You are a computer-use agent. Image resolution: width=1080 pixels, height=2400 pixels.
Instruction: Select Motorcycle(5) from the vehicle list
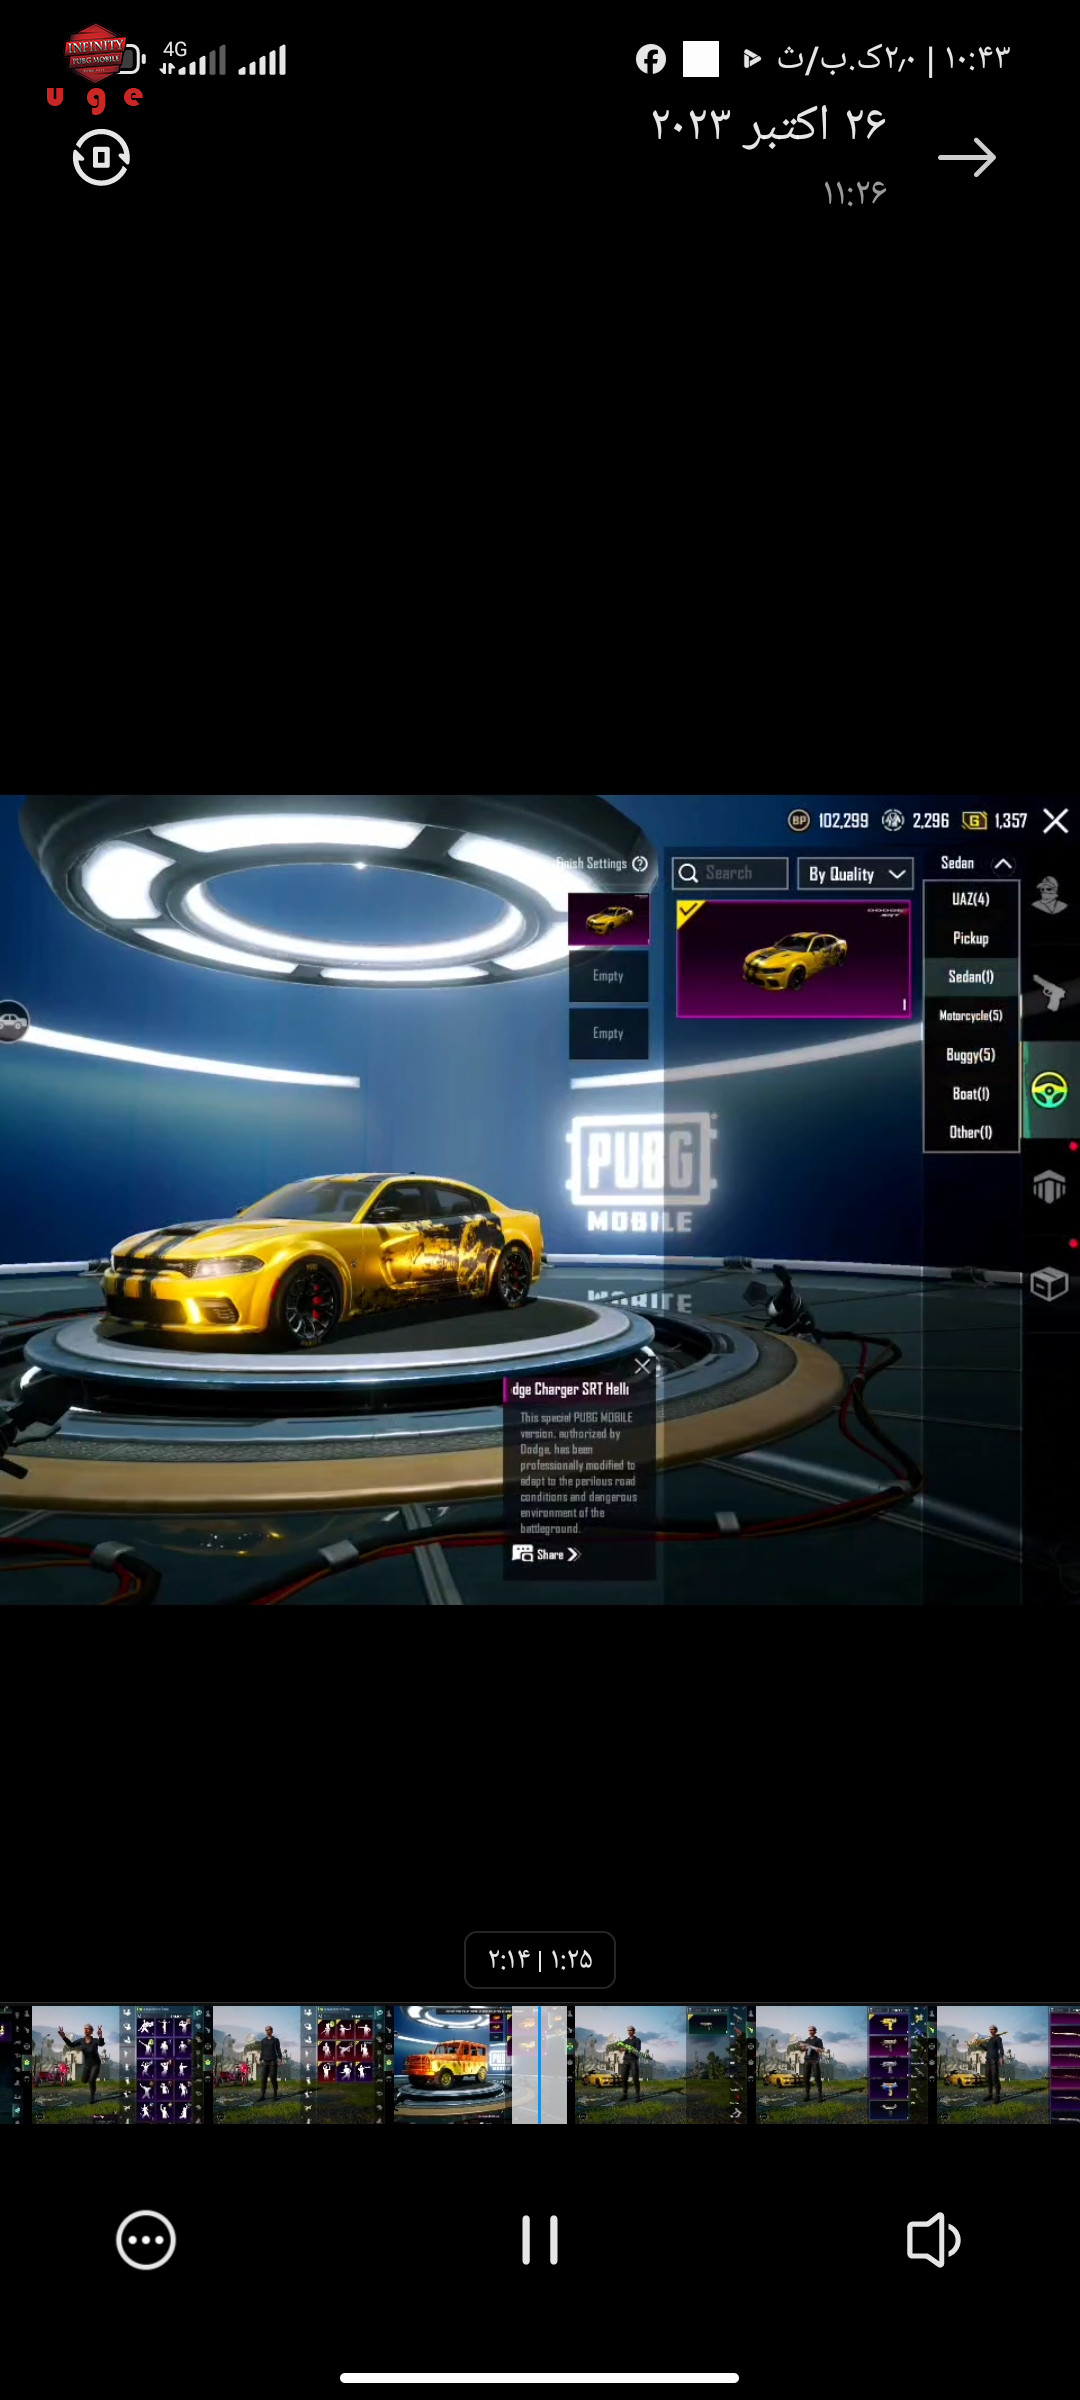971,1016
